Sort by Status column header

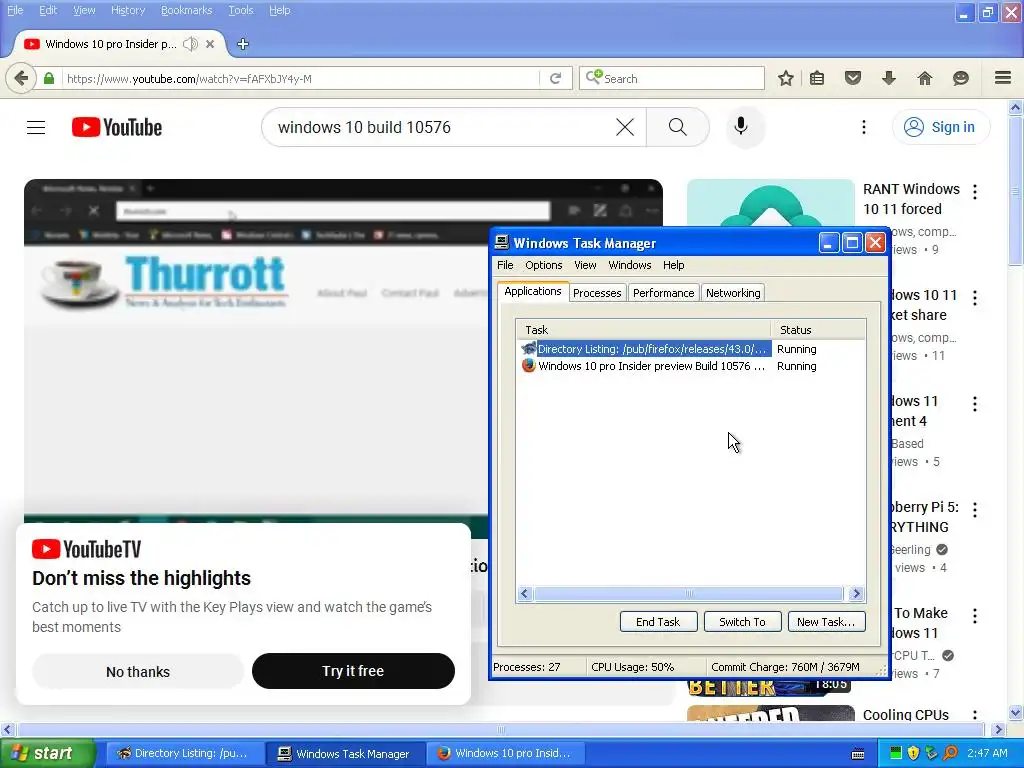pos(818,330)
